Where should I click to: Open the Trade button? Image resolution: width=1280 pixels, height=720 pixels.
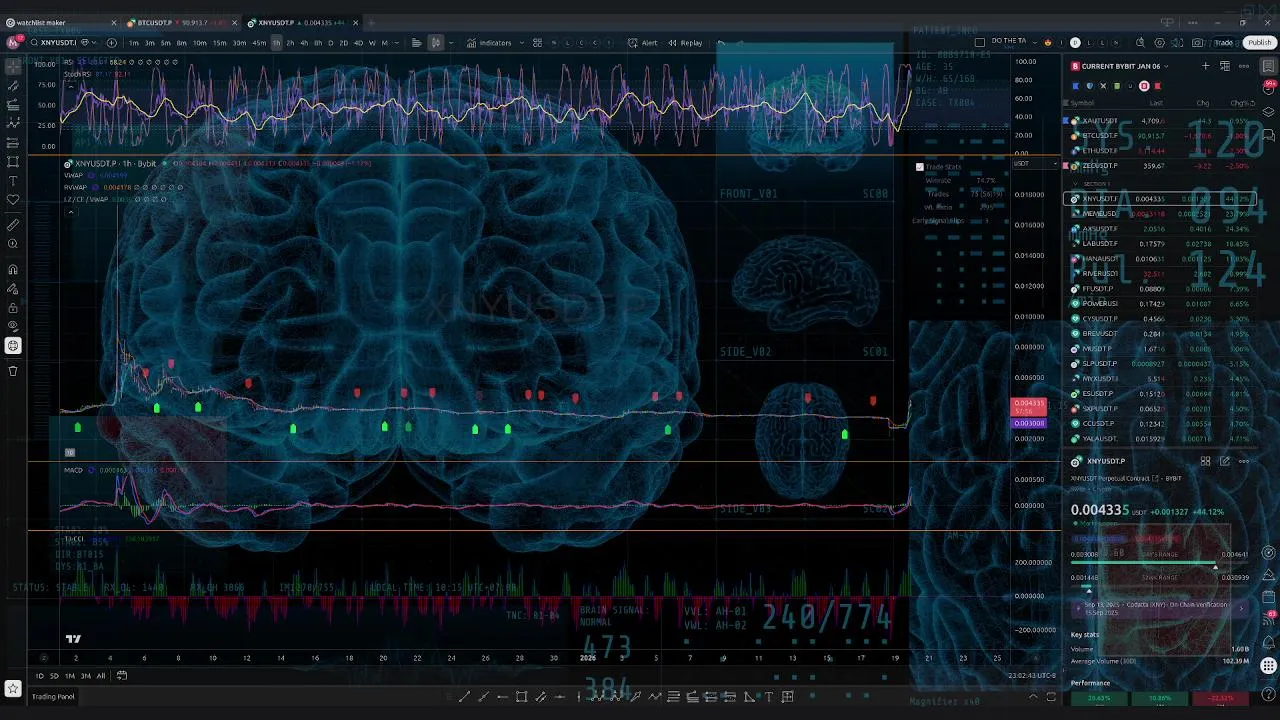coord(1224,43)
